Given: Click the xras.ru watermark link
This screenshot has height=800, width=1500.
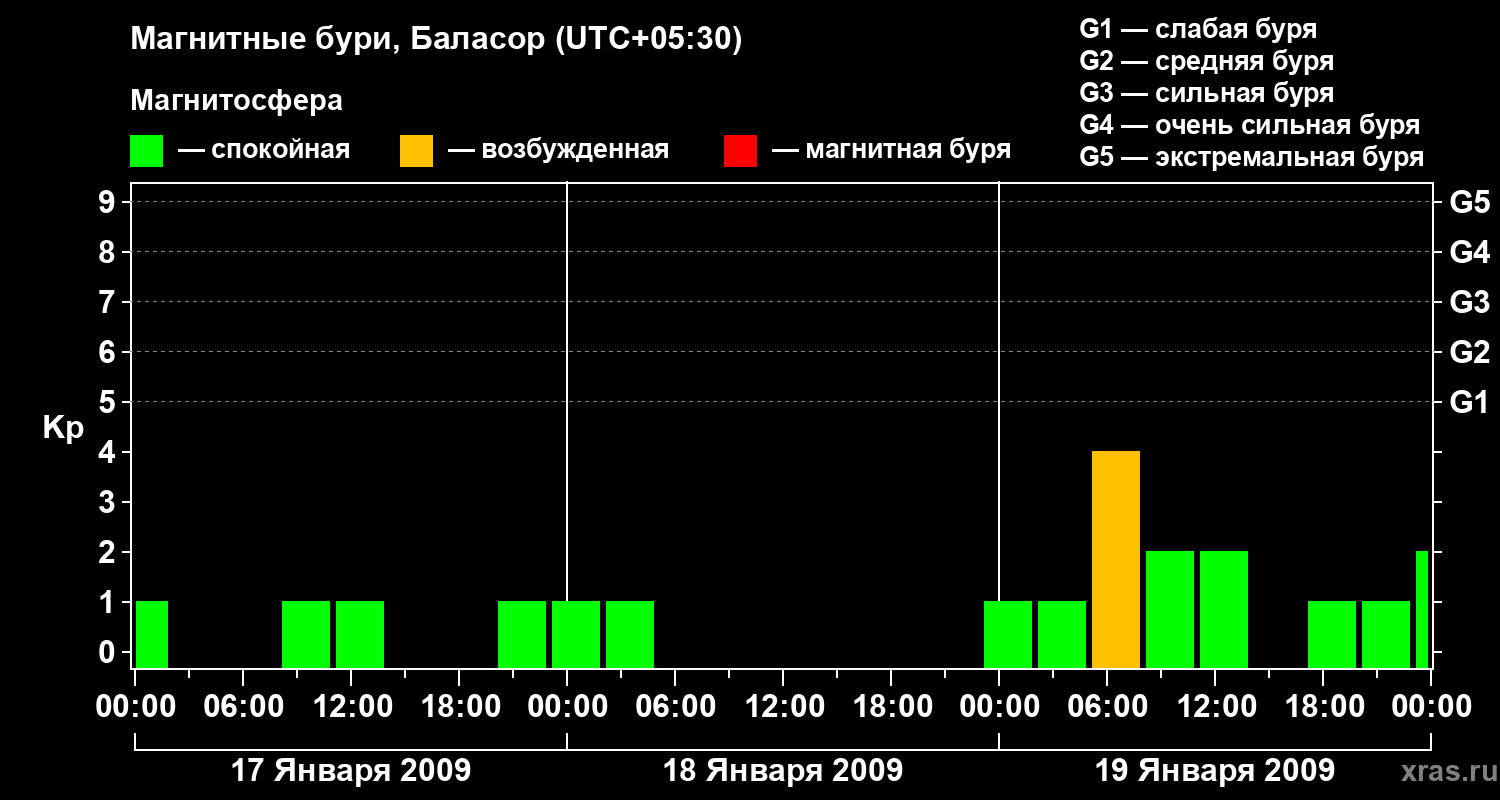Looking at the screenshot, I should coord(1446,771).
